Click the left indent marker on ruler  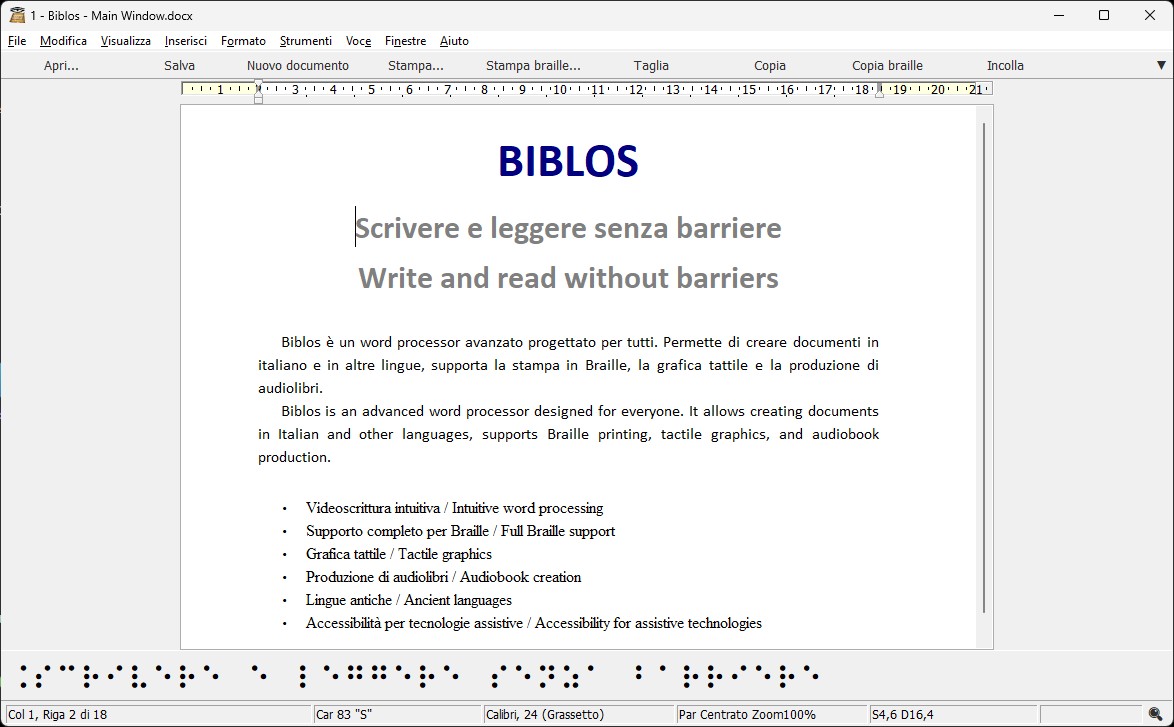[258, 98]
